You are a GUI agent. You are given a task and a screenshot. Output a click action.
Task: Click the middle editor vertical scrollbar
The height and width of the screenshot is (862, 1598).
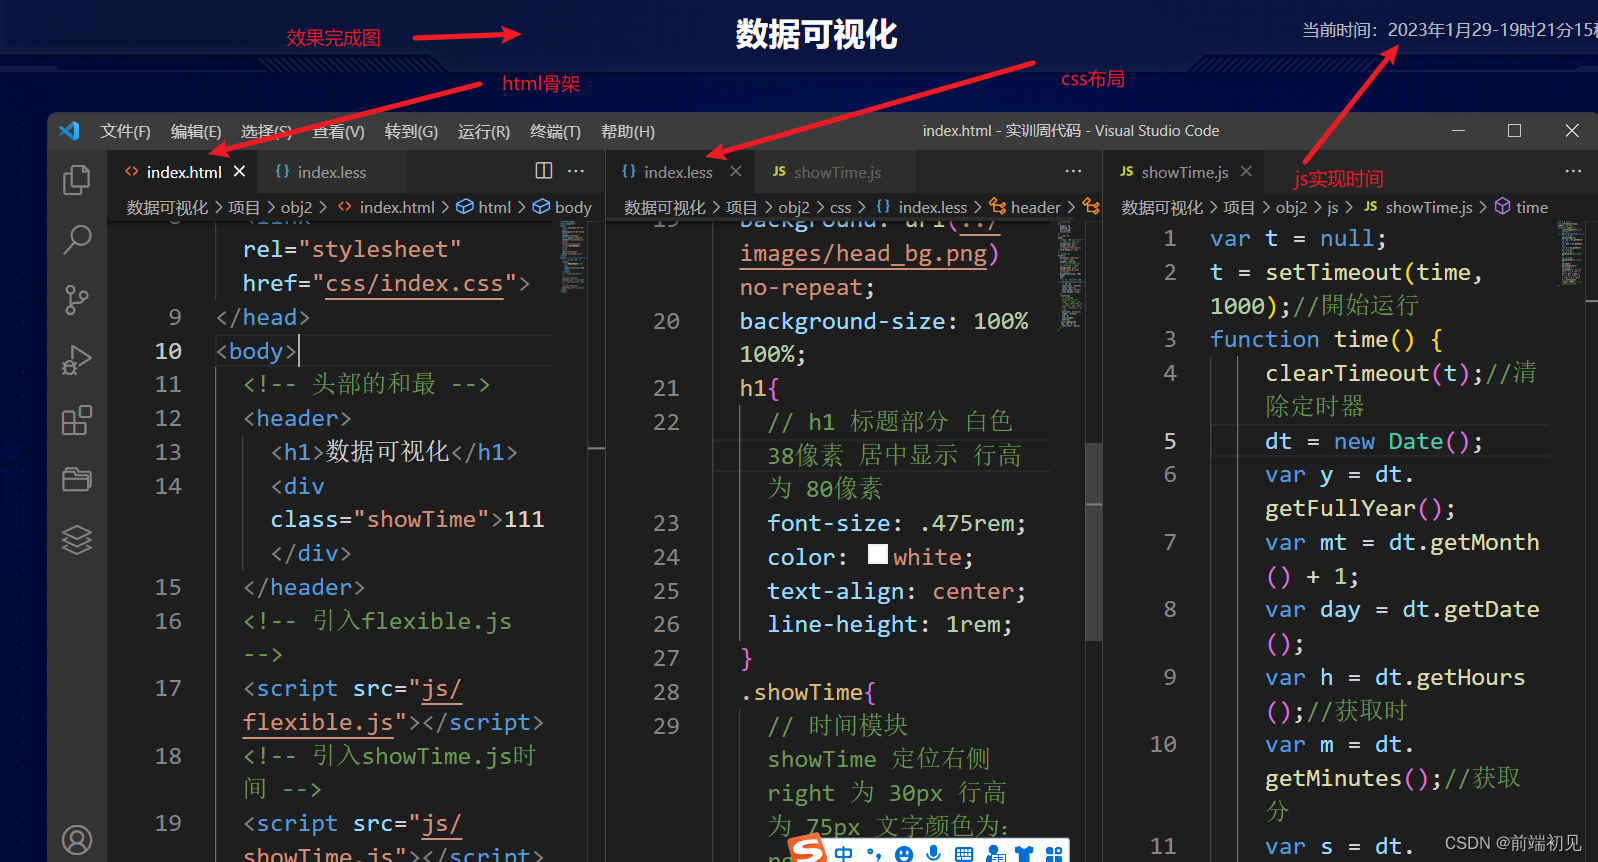(1094, 540)
